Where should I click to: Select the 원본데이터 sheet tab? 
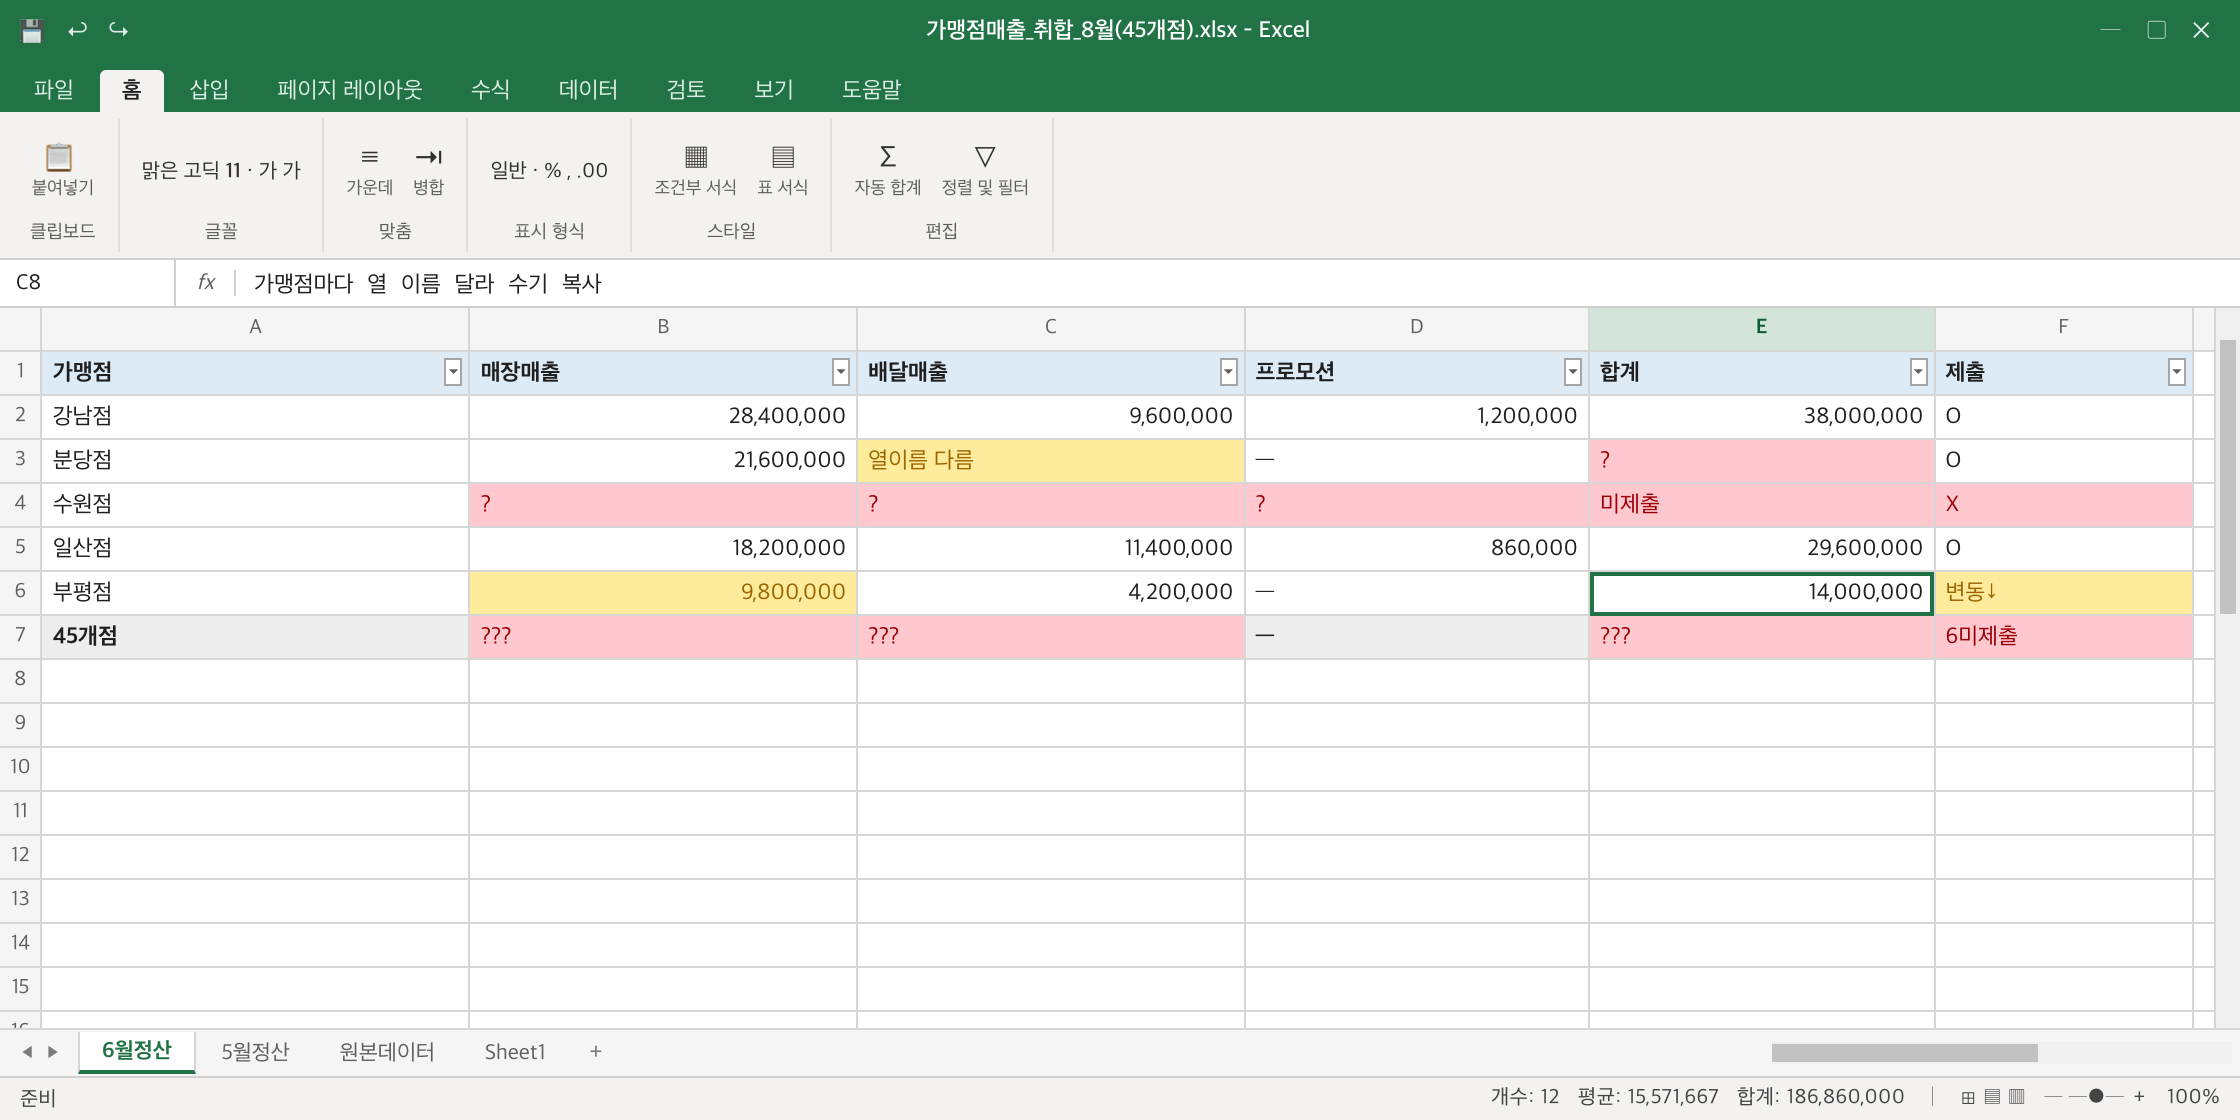(387, 1052)
